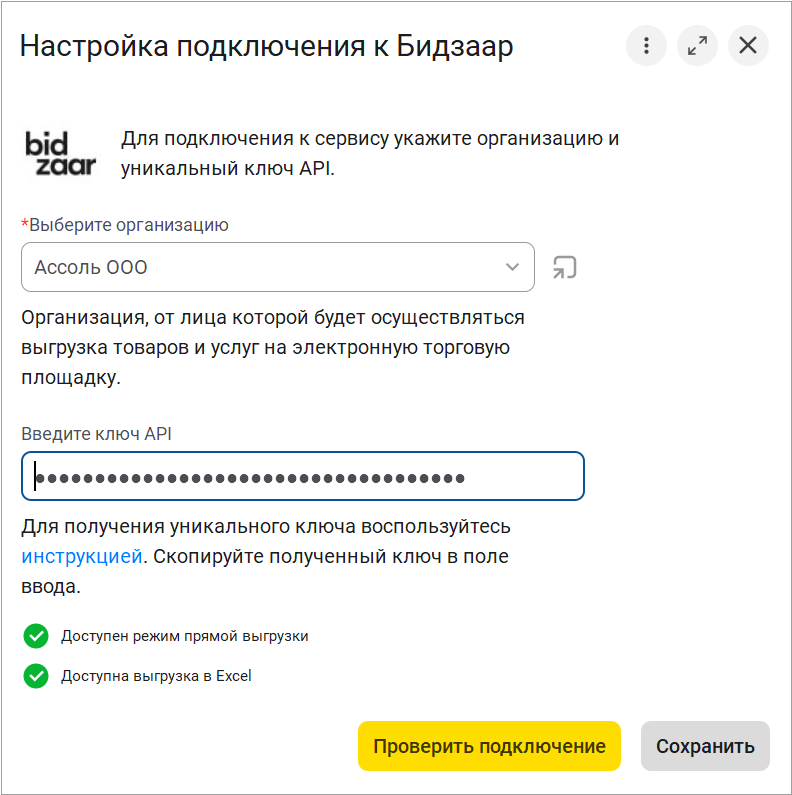792x795 pixels.
Task: Close the Бидзаар connection settings dialog
Action: (748, 46)
